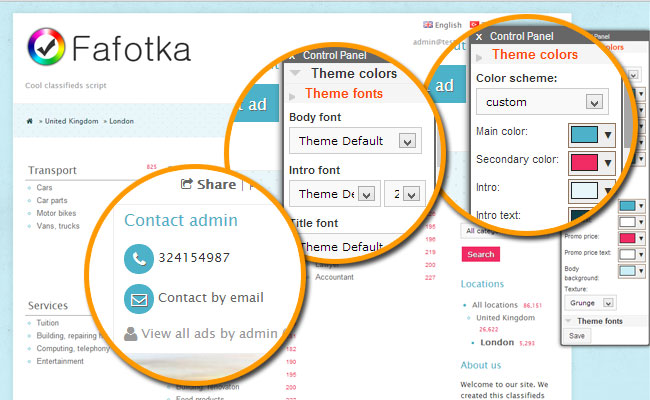This screenshot has height=400, width=650.
Task: Open the Entertainment category
Action: (60, 361)
